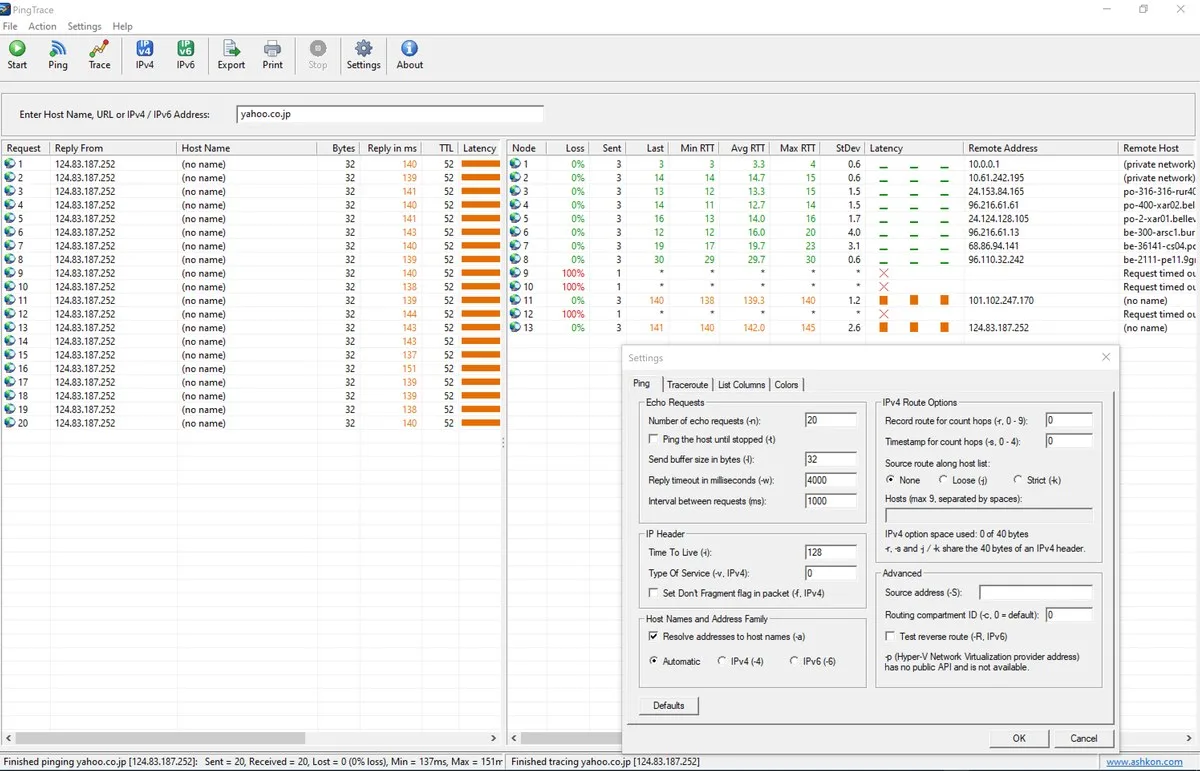This screenshot has width=1200, height=771.
Task: Select the Ping tab in Settings
Action: tap(641, 383)
